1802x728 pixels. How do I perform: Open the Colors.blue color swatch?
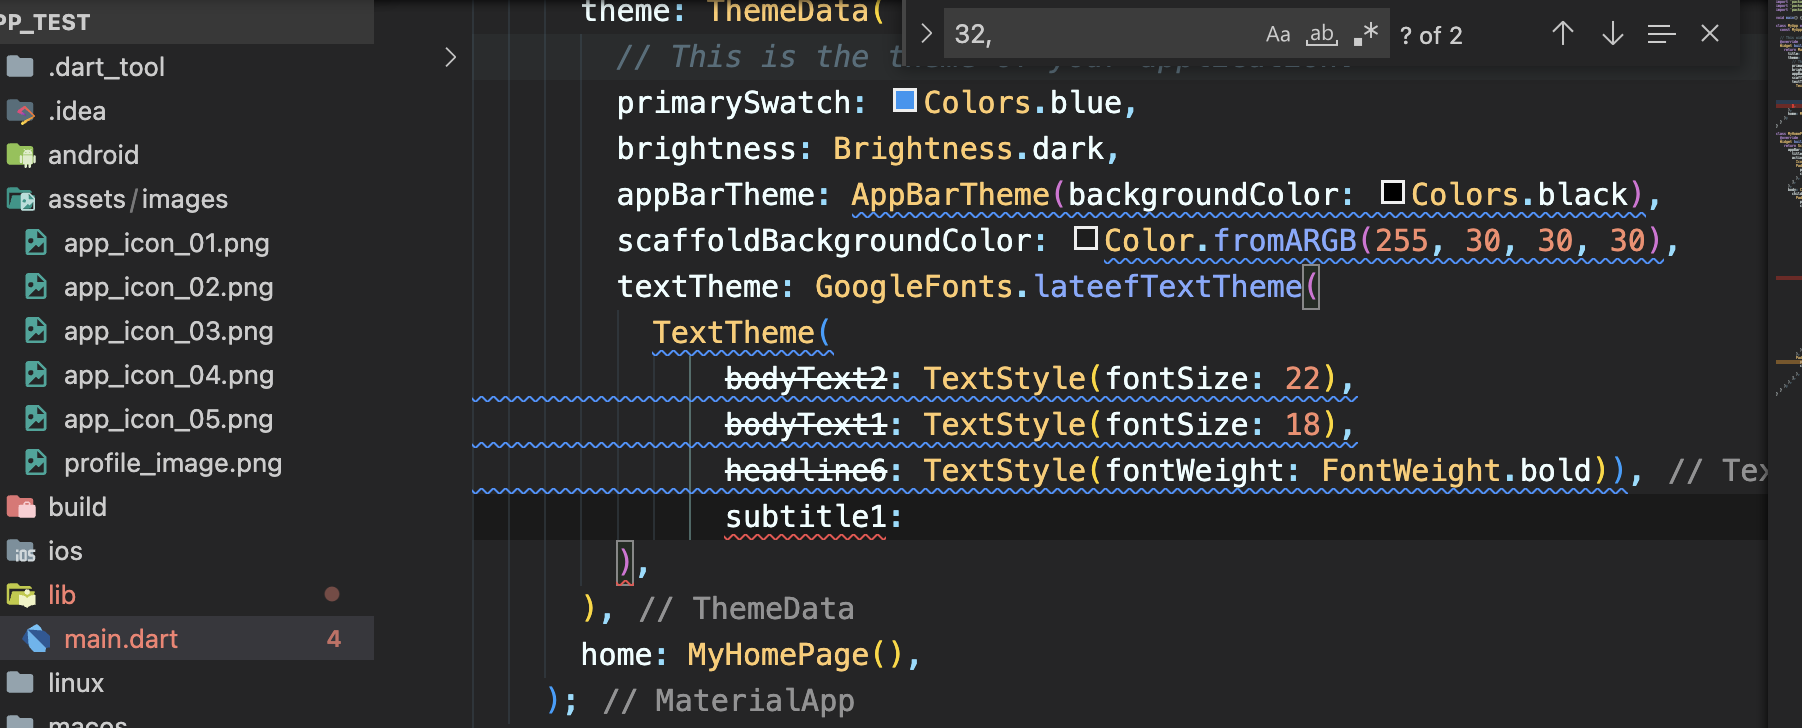[x=905, y=100]
